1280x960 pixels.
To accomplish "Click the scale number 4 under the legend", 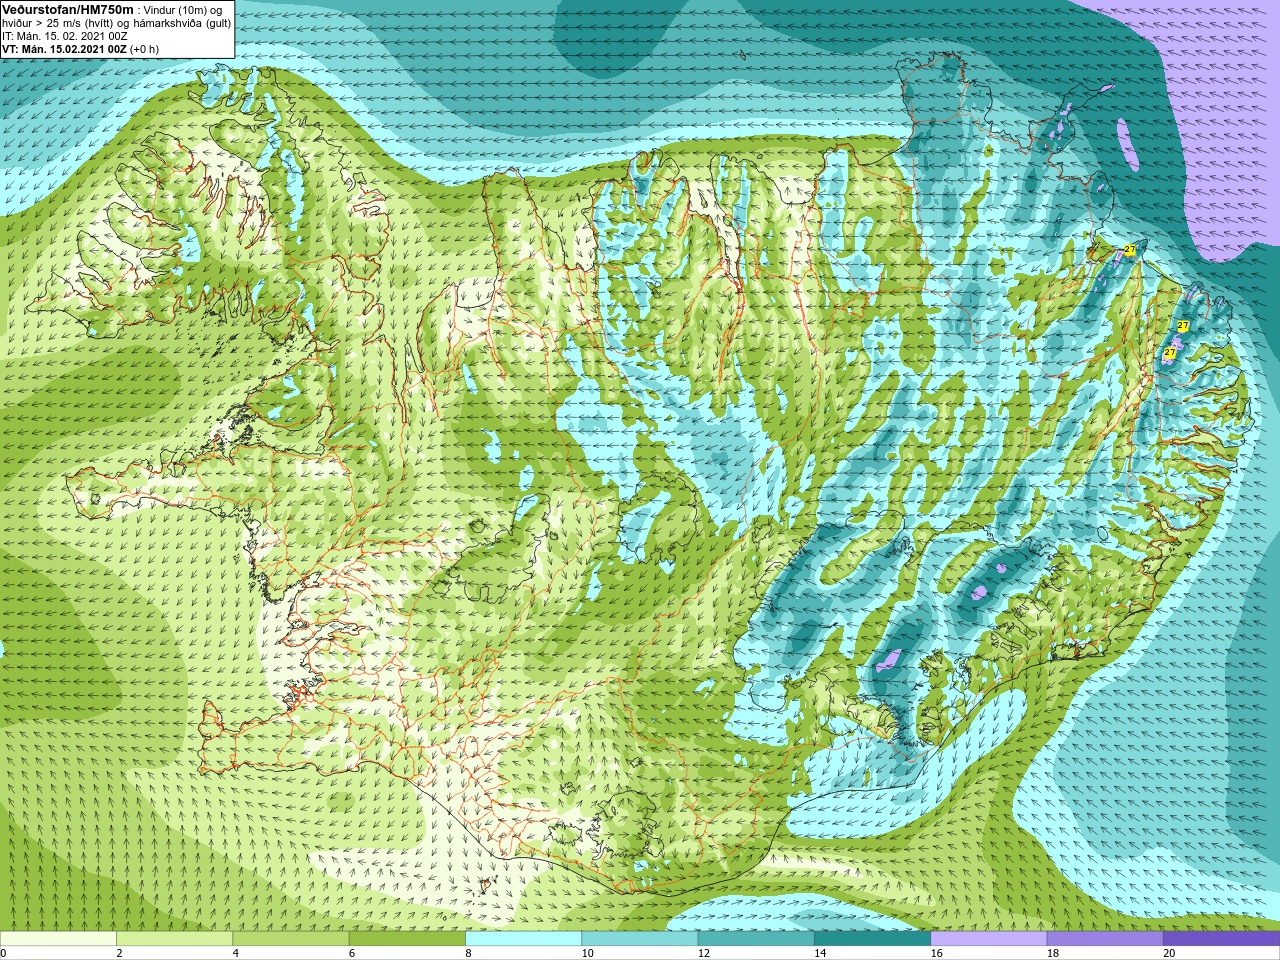I will point(235,953).
